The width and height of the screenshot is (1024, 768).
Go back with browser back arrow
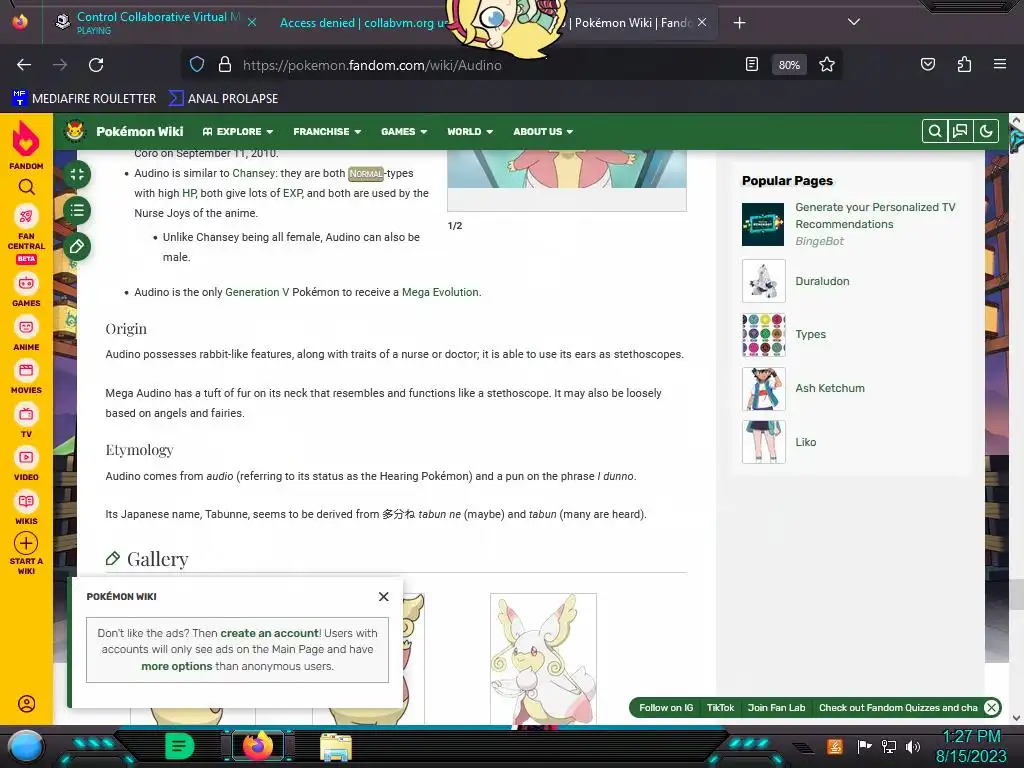[24, 65]
